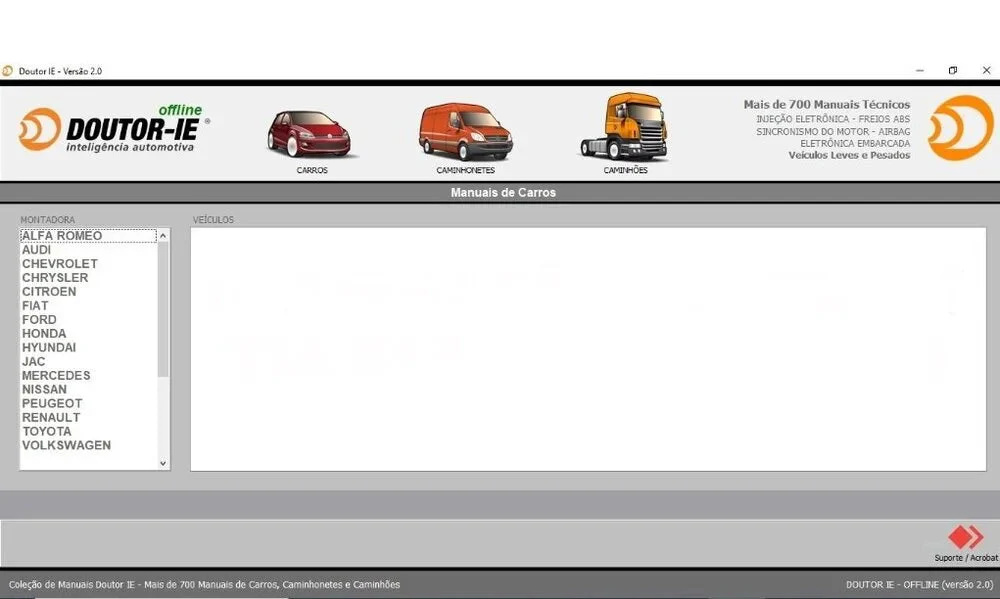Select TOYOTA in the manufacturer list
The height and width of the screenshot is (599, 1000).
[47, 432]
